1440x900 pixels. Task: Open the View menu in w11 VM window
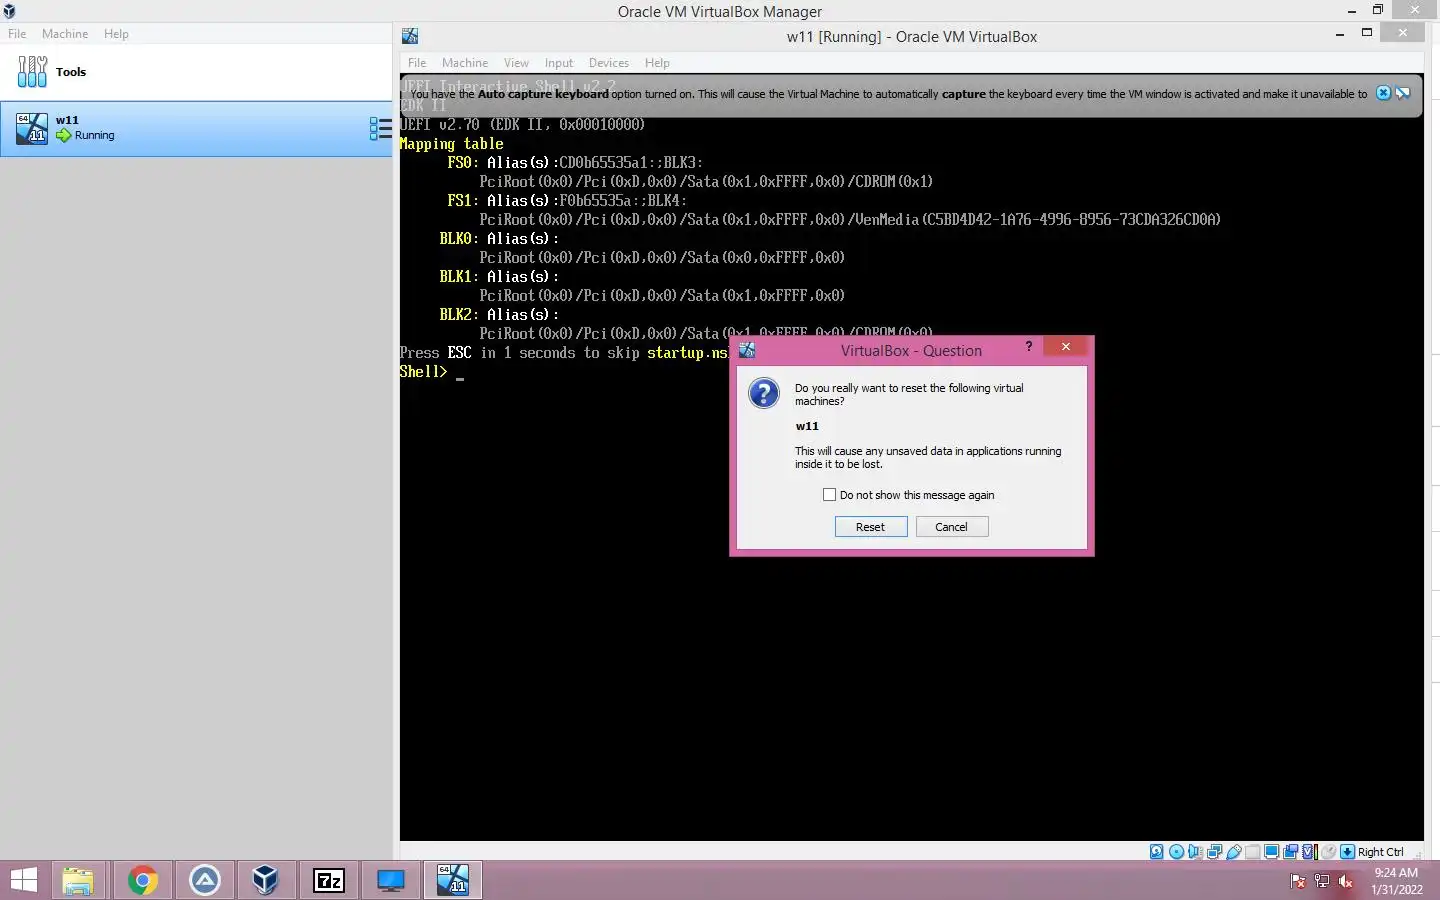(516, 62)
